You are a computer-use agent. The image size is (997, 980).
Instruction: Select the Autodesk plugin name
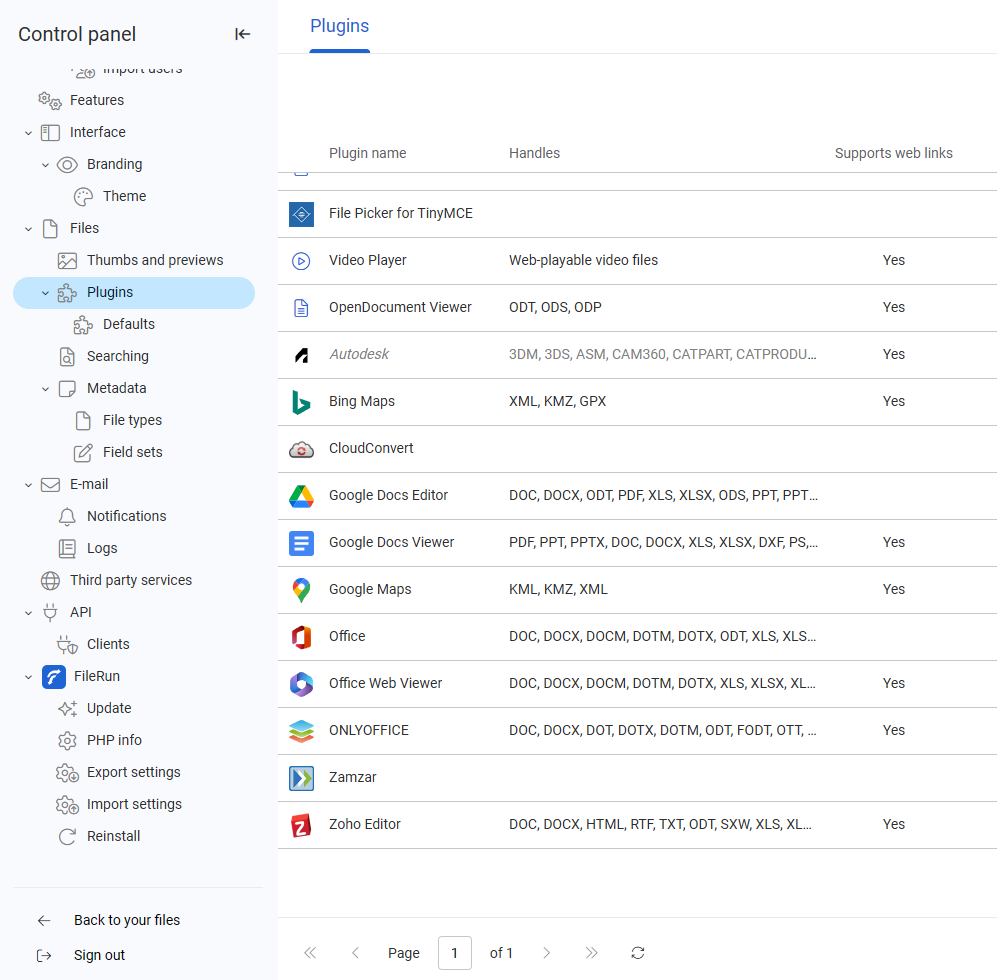(359, 355)
